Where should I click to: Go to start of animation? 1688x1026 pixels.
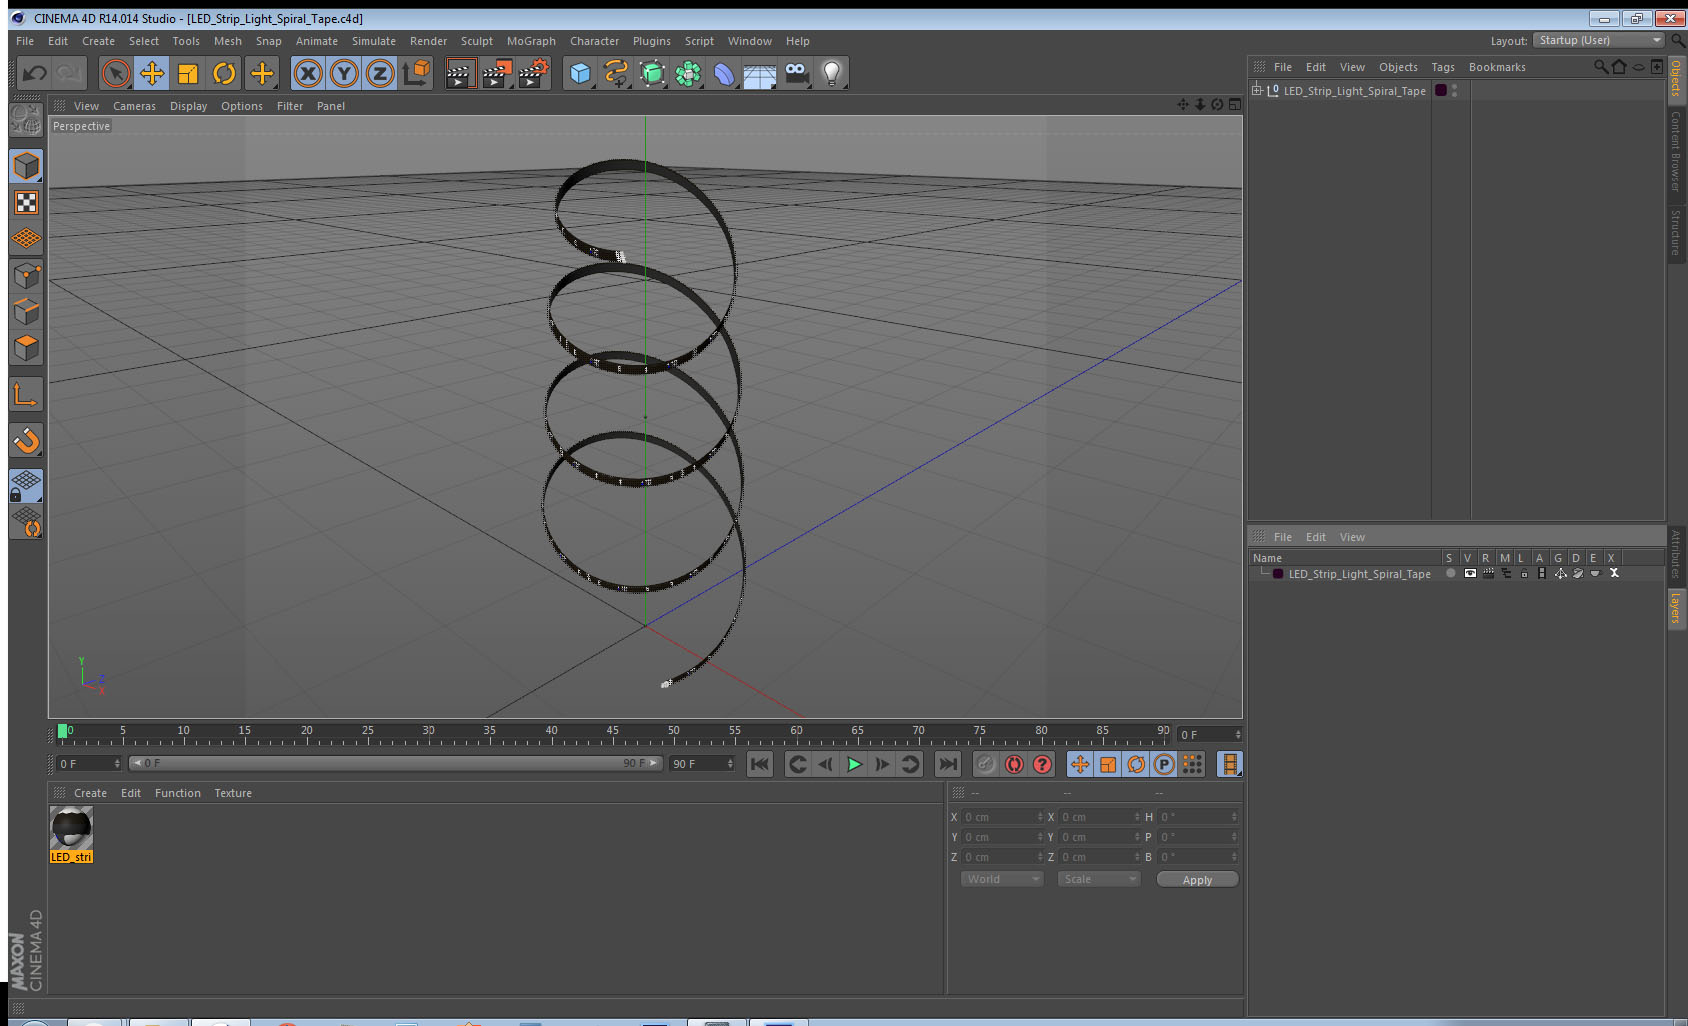(x=760, y=764)
